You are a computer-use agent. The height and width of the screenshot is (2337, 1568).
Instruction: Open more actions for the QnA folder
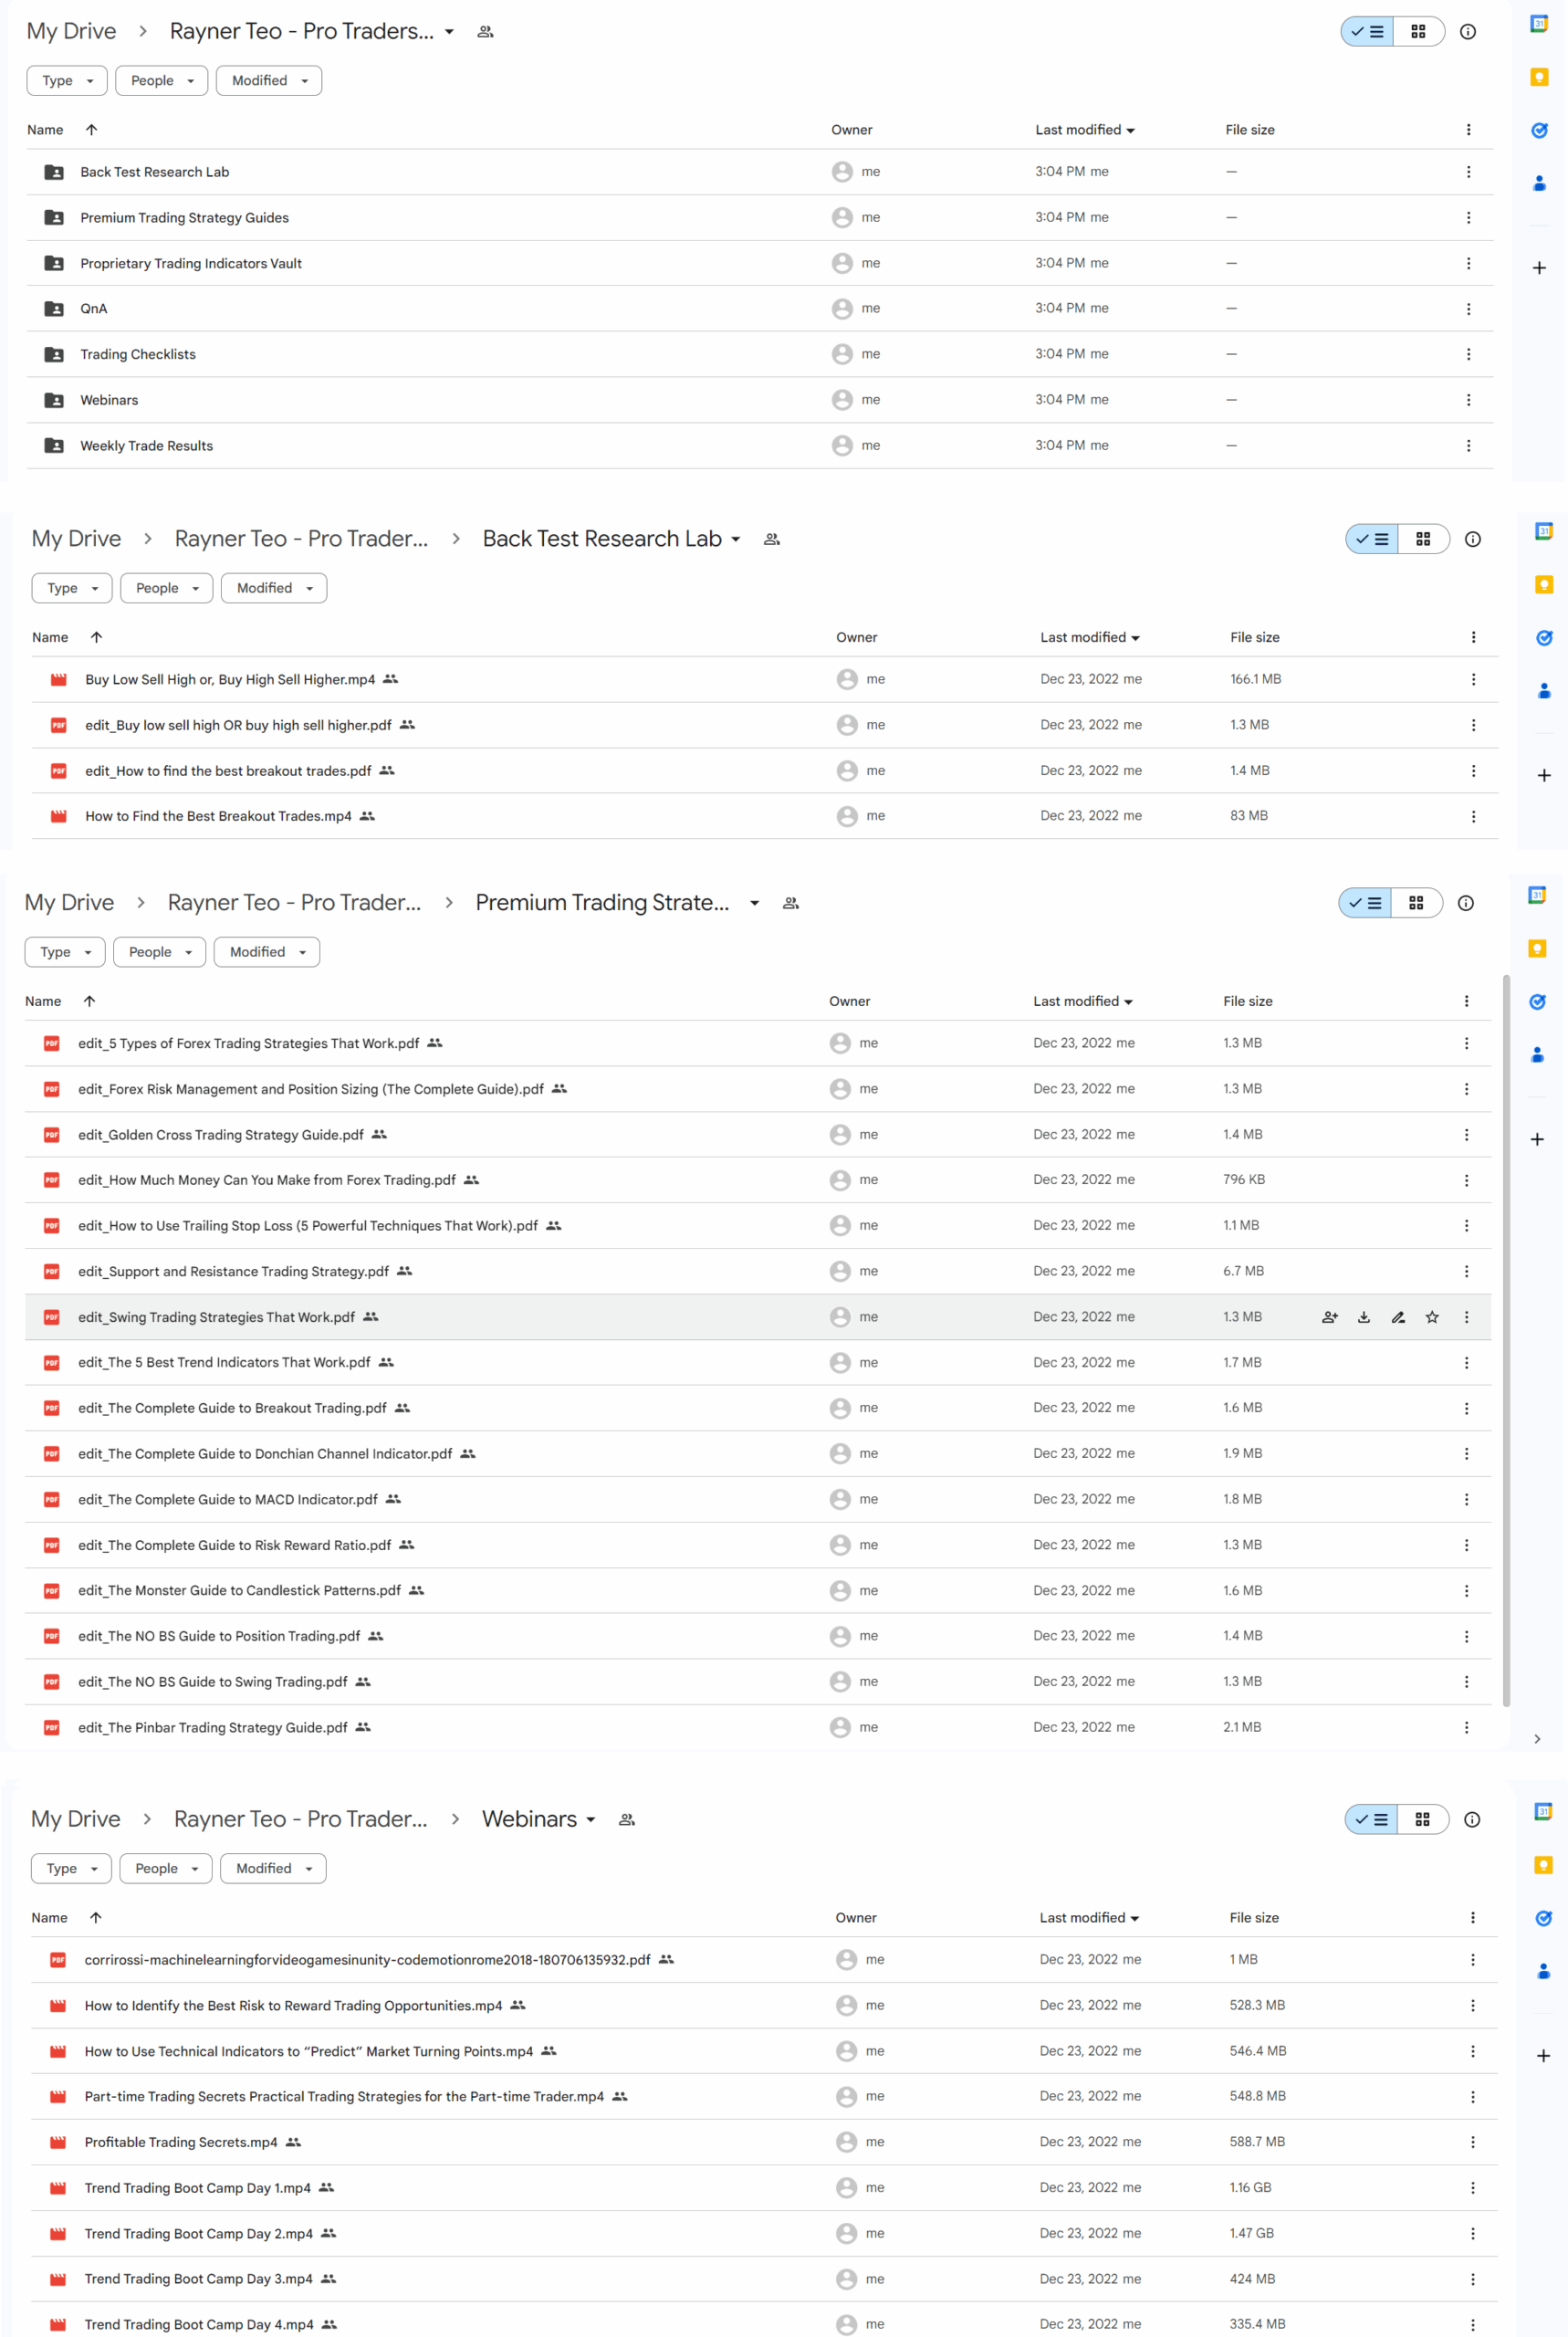1468,309
